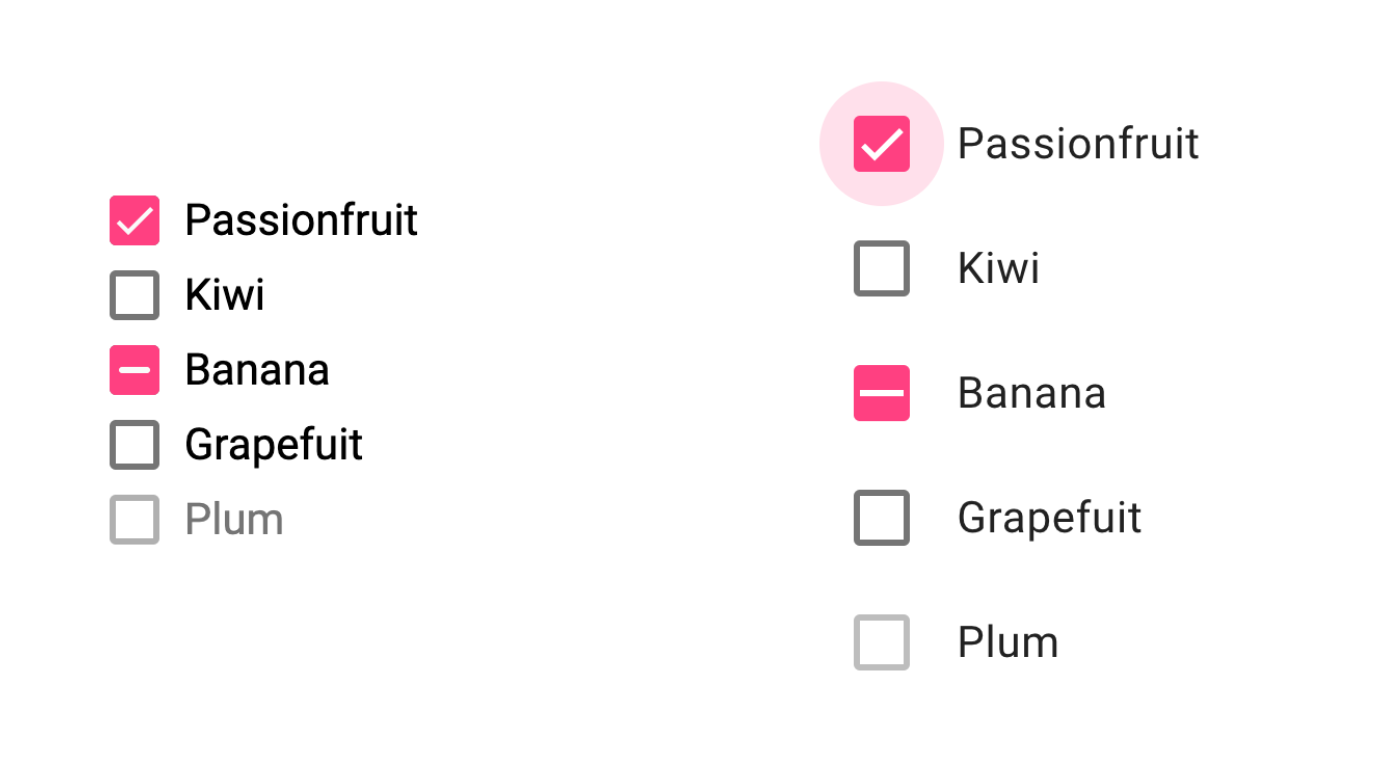1379x781 pixels.
Task: Select the Kiwi label in the spacious list
Action: coord(998,268)
